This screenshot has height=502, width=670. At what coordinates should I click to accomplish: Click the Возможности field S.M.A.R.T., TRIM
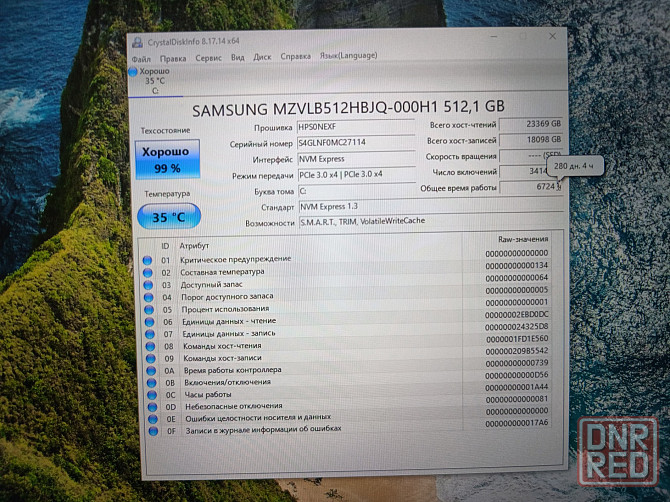tap(431, 222)
